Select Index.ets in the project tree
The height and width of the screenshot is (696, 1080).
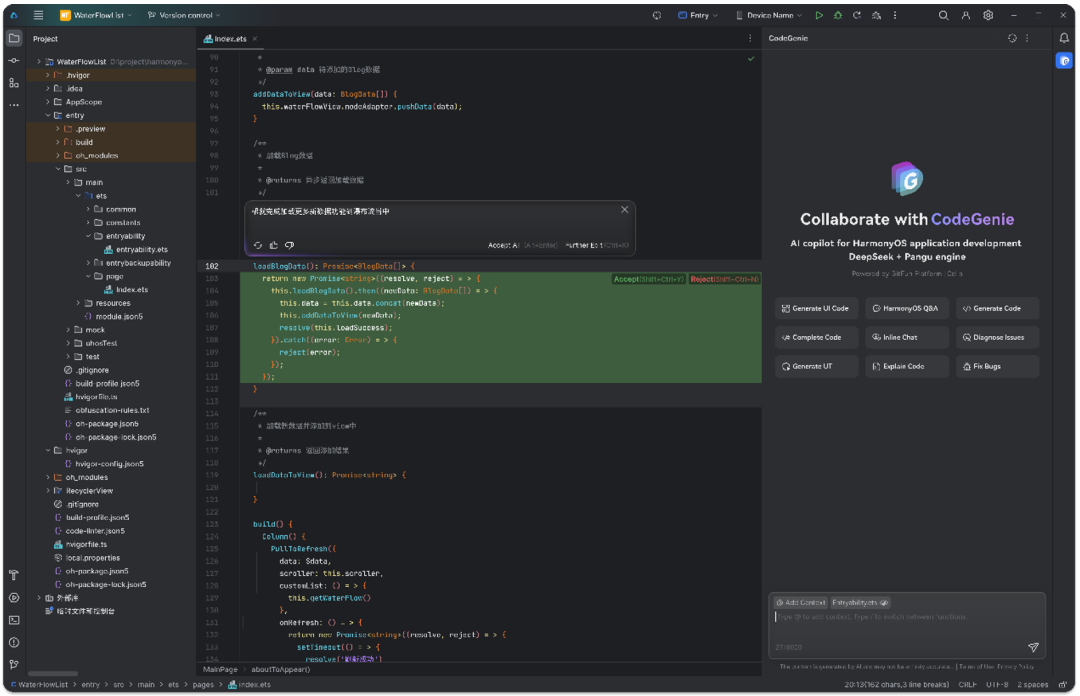126,290
